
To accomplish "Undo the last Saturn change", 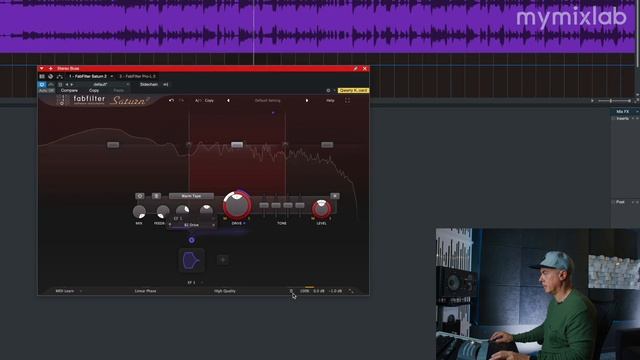I will 171,100.
